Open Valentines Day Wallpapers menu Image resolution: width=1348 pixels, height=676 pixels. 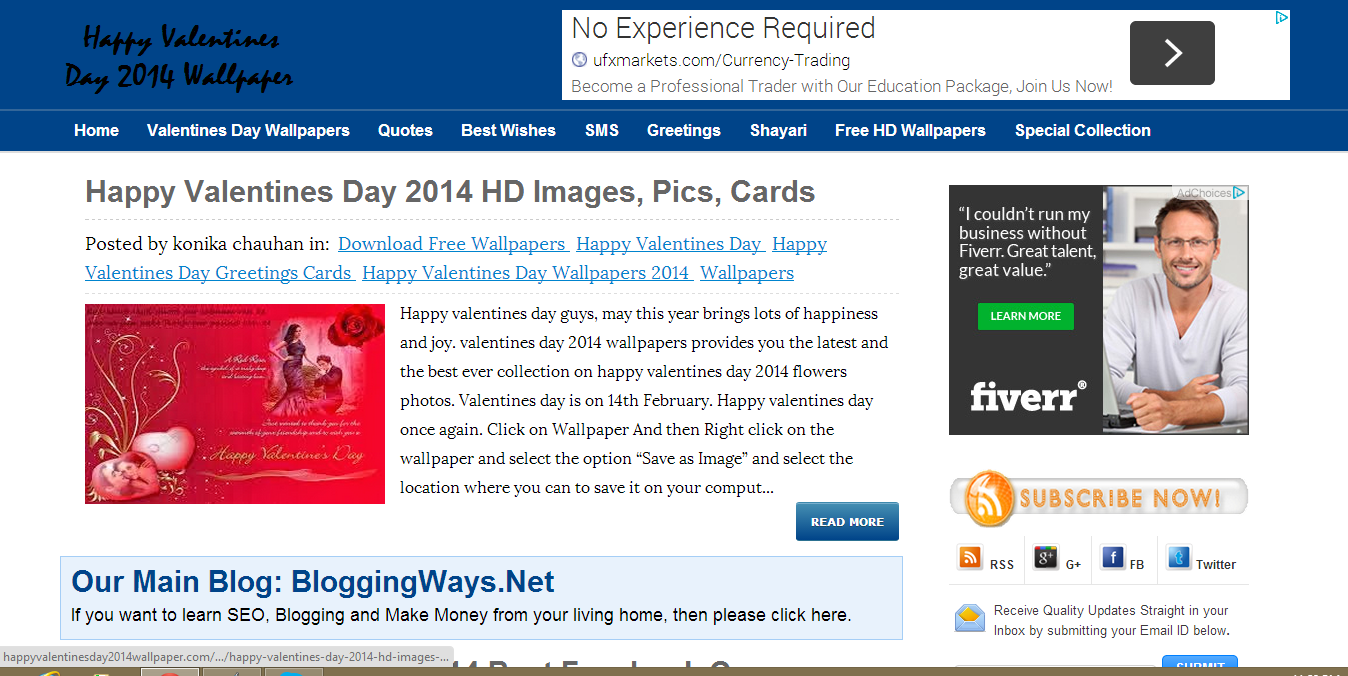pyautogui.click(x=248, y=130)
